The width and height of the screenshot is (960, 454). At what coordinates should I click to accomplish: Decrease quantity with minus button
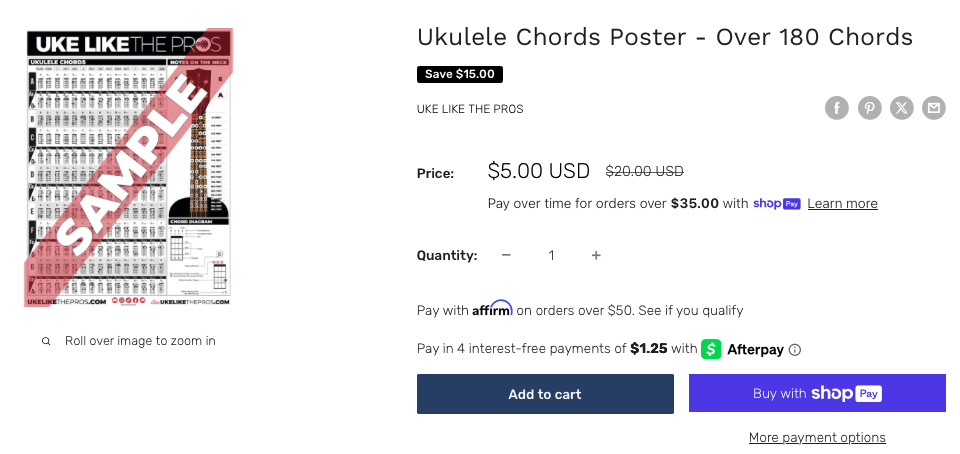[506, 255]
